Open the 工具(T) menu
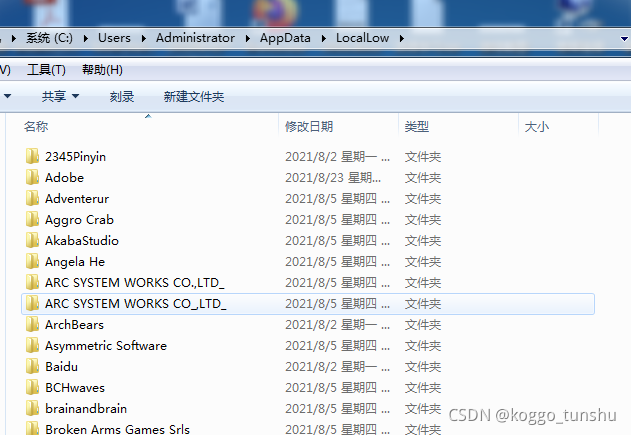Image resolution: width=631 pixels, height=435 pixels. tap(46, 70)
